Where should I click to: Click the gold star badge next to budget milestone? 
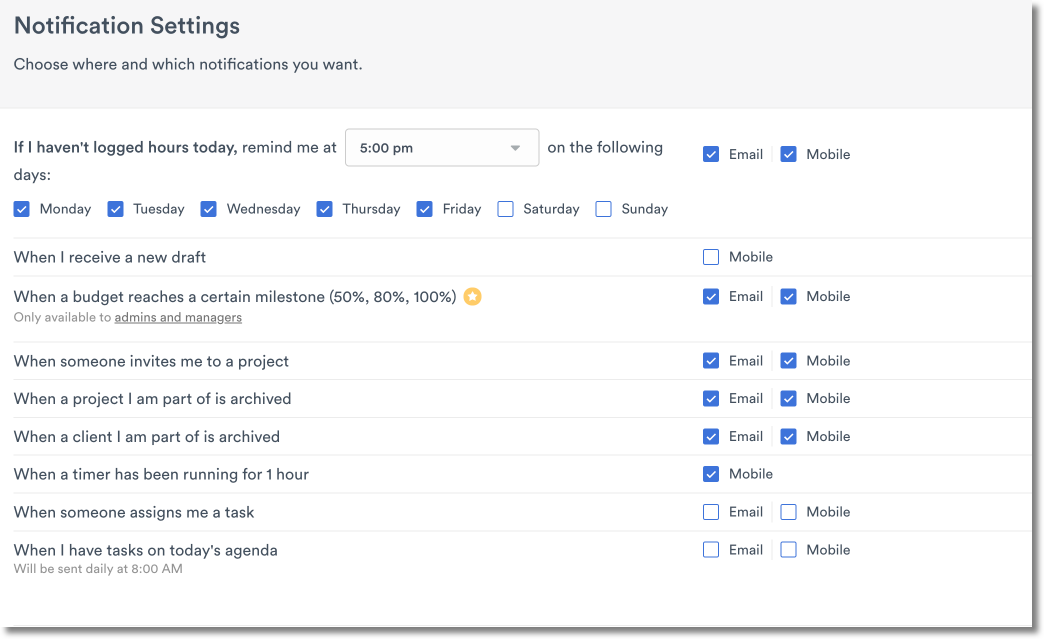click(472, 296)
